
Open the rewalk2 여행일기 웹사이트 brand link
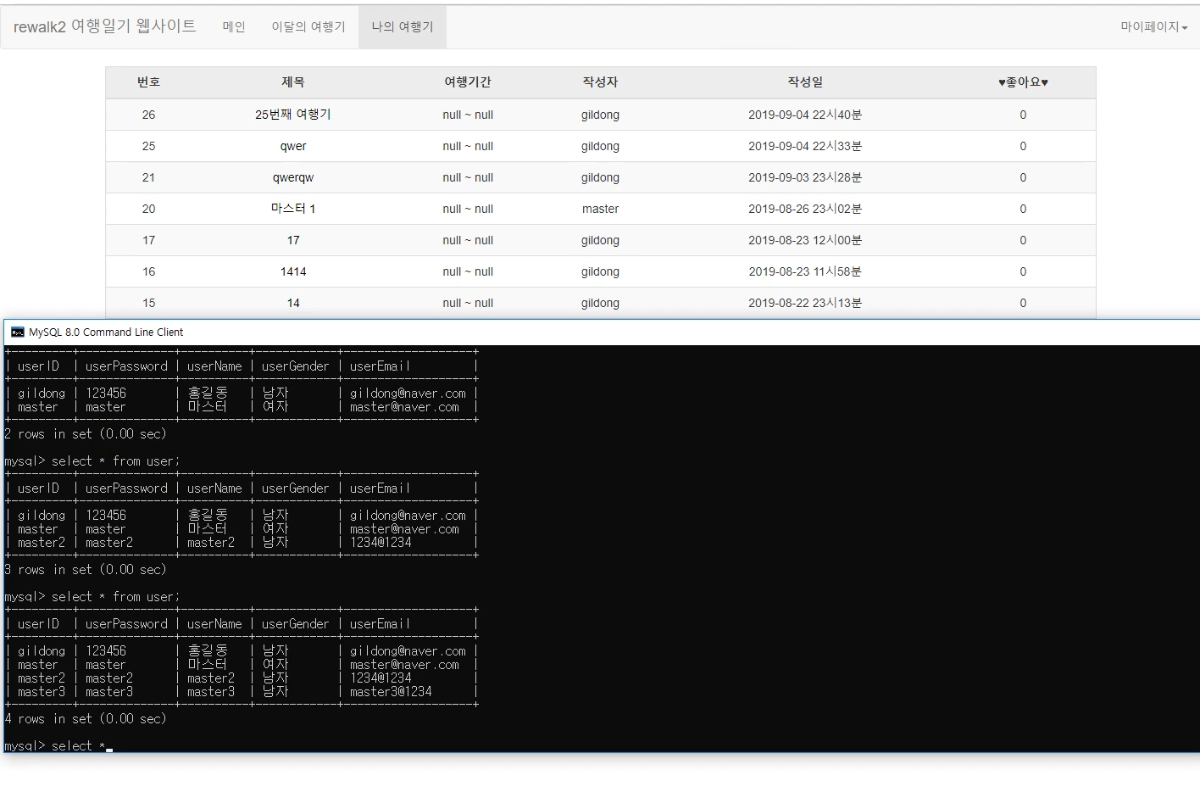(x=104, y=25)
